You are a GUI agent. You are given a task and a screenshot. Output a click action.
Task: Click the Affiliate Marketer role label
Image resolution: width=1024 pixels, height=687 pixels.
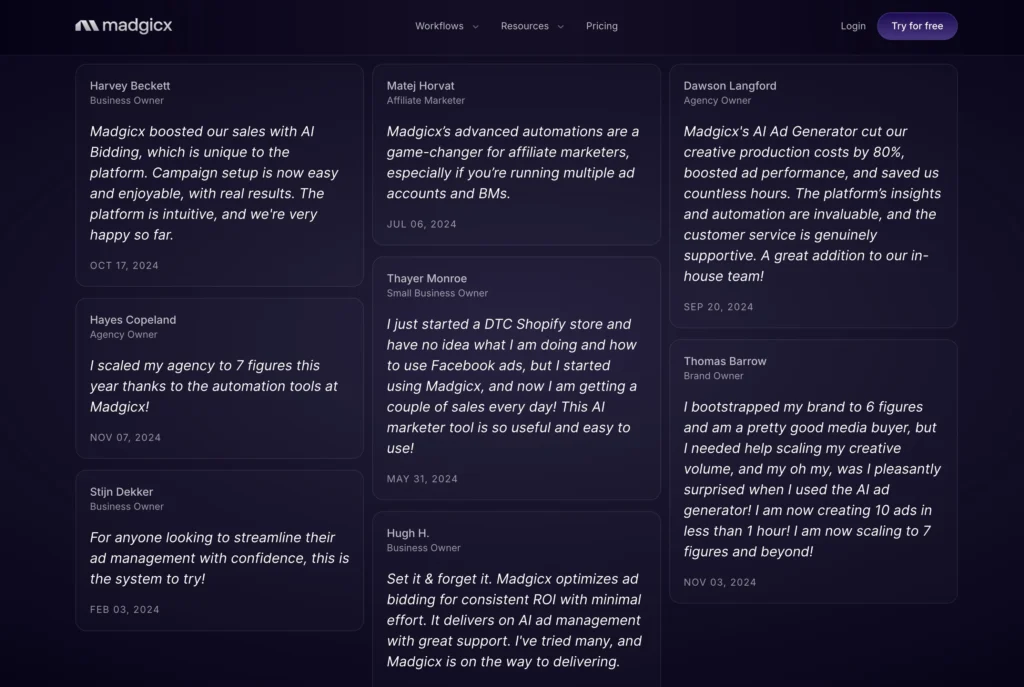point(426,101)
